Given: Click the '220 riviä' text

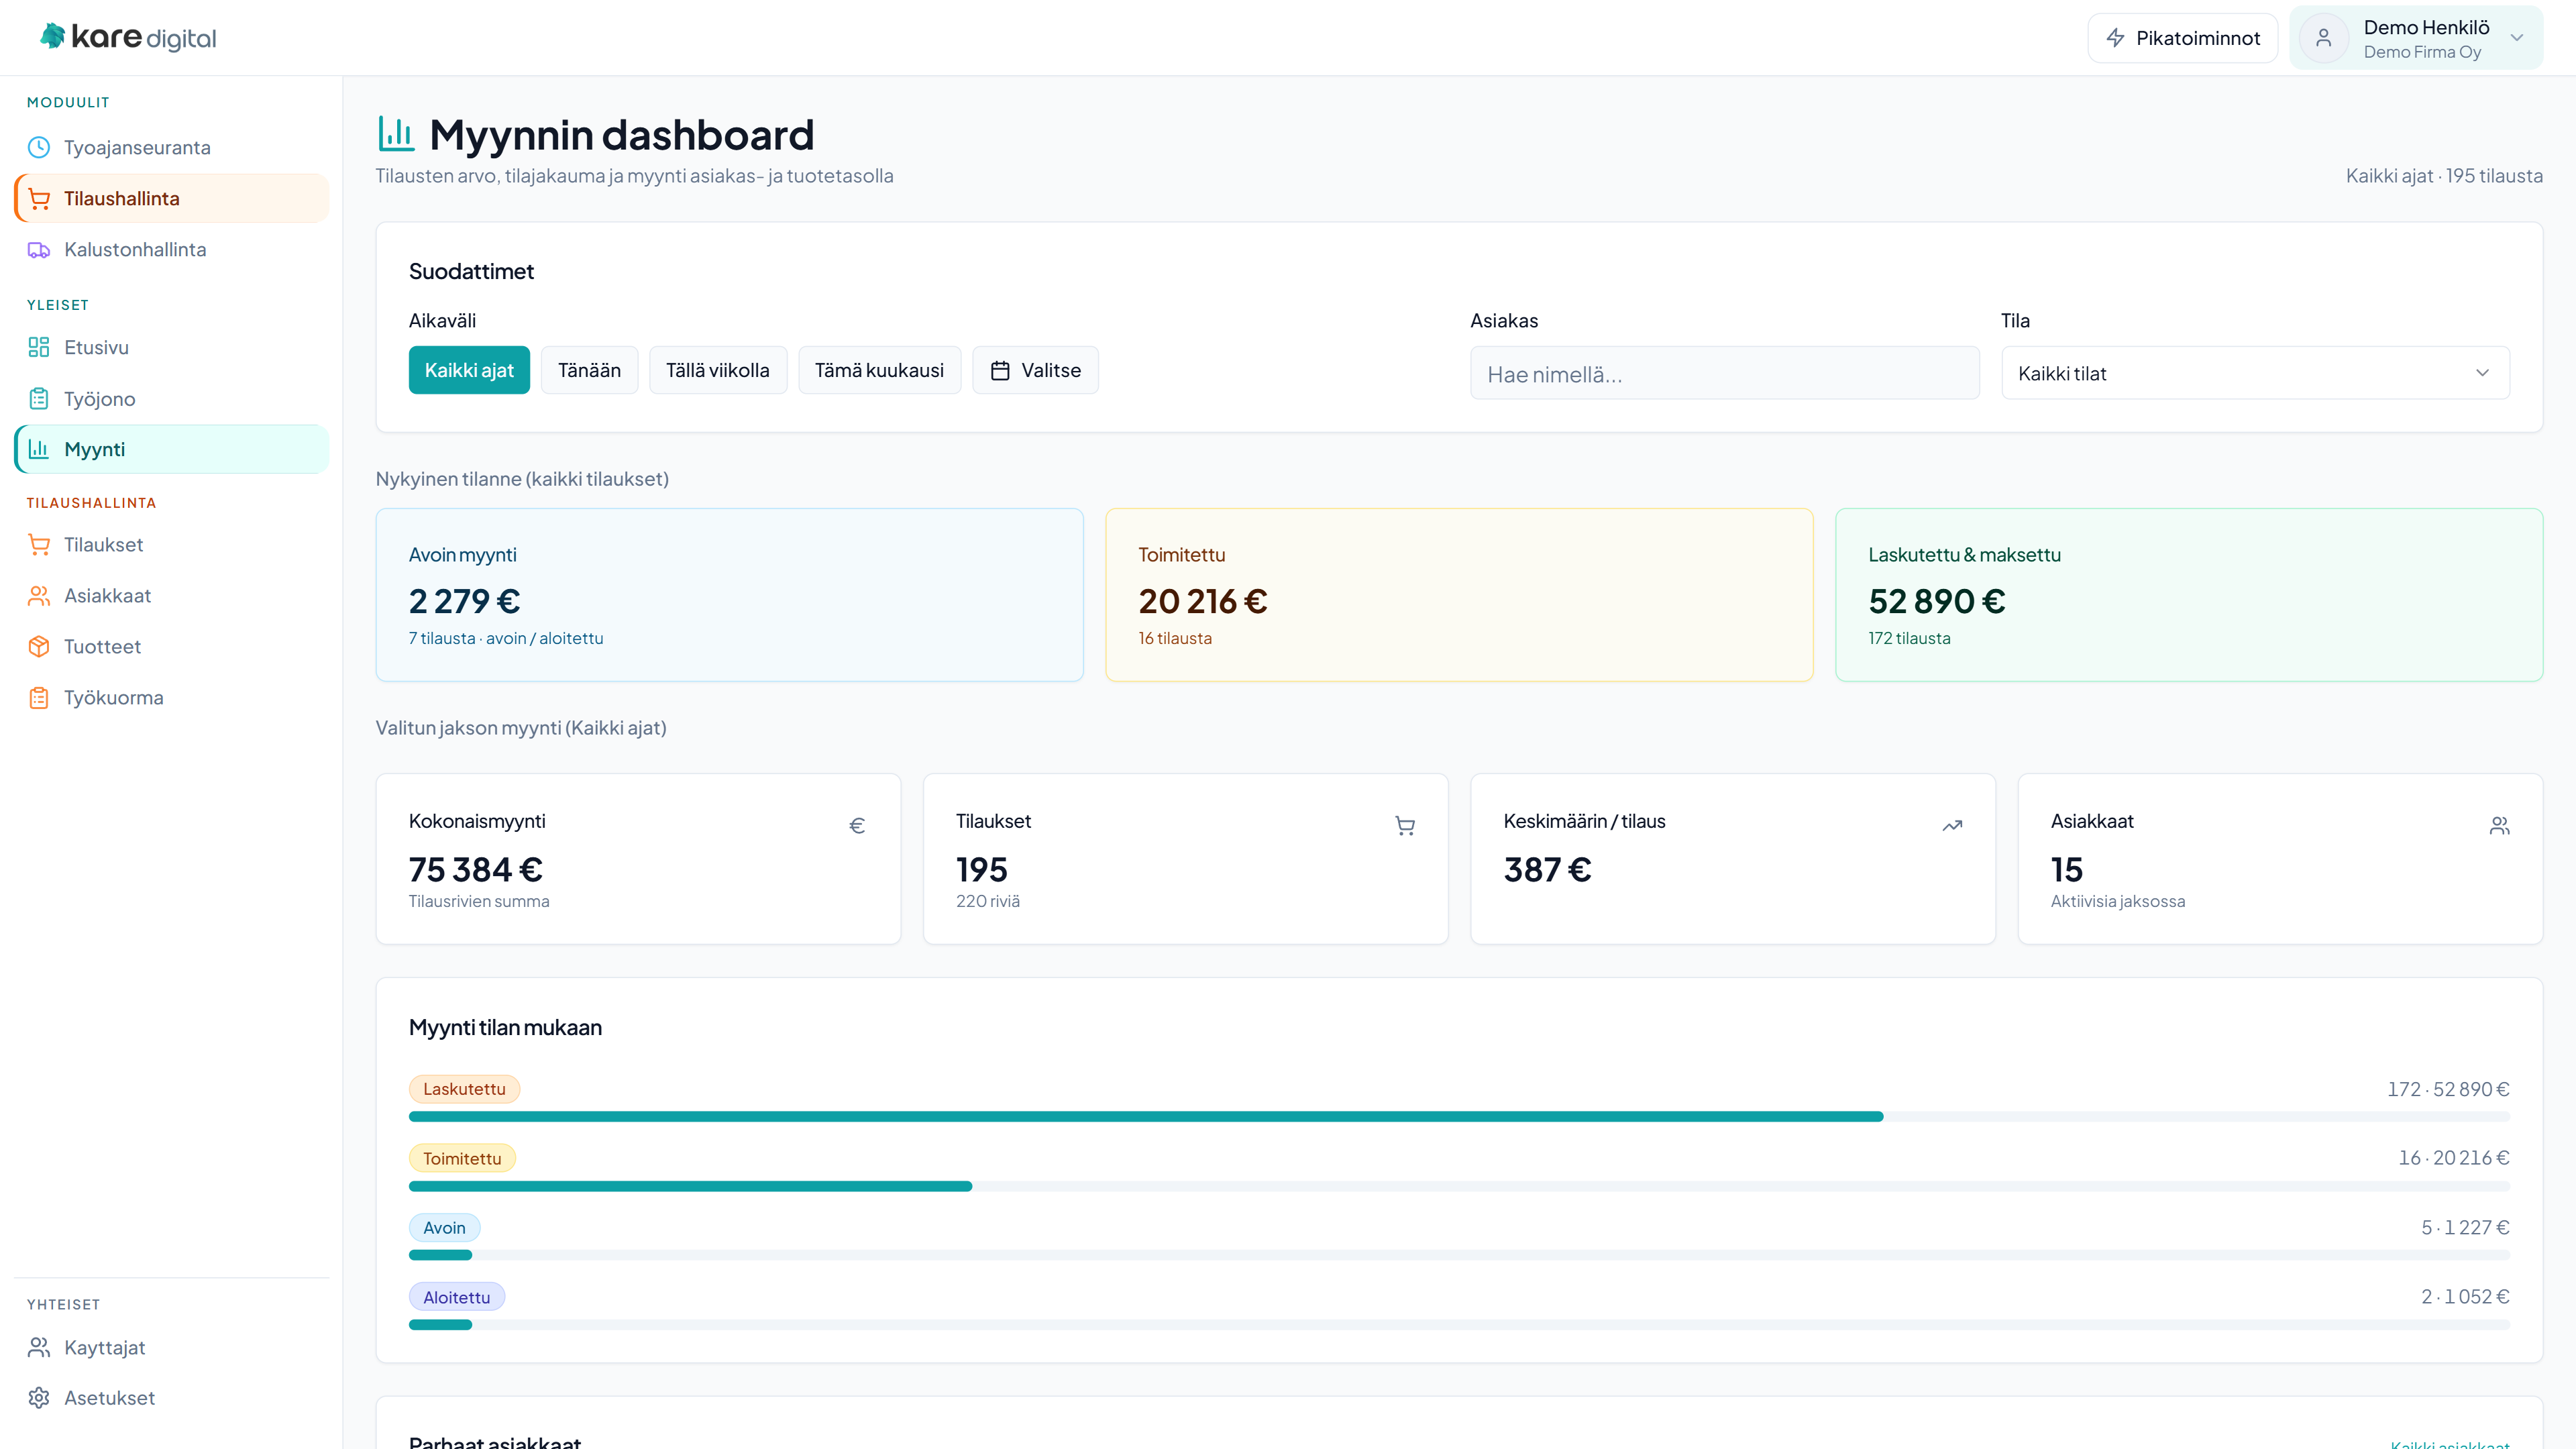Looking at the screenshot, I should 988,901.
